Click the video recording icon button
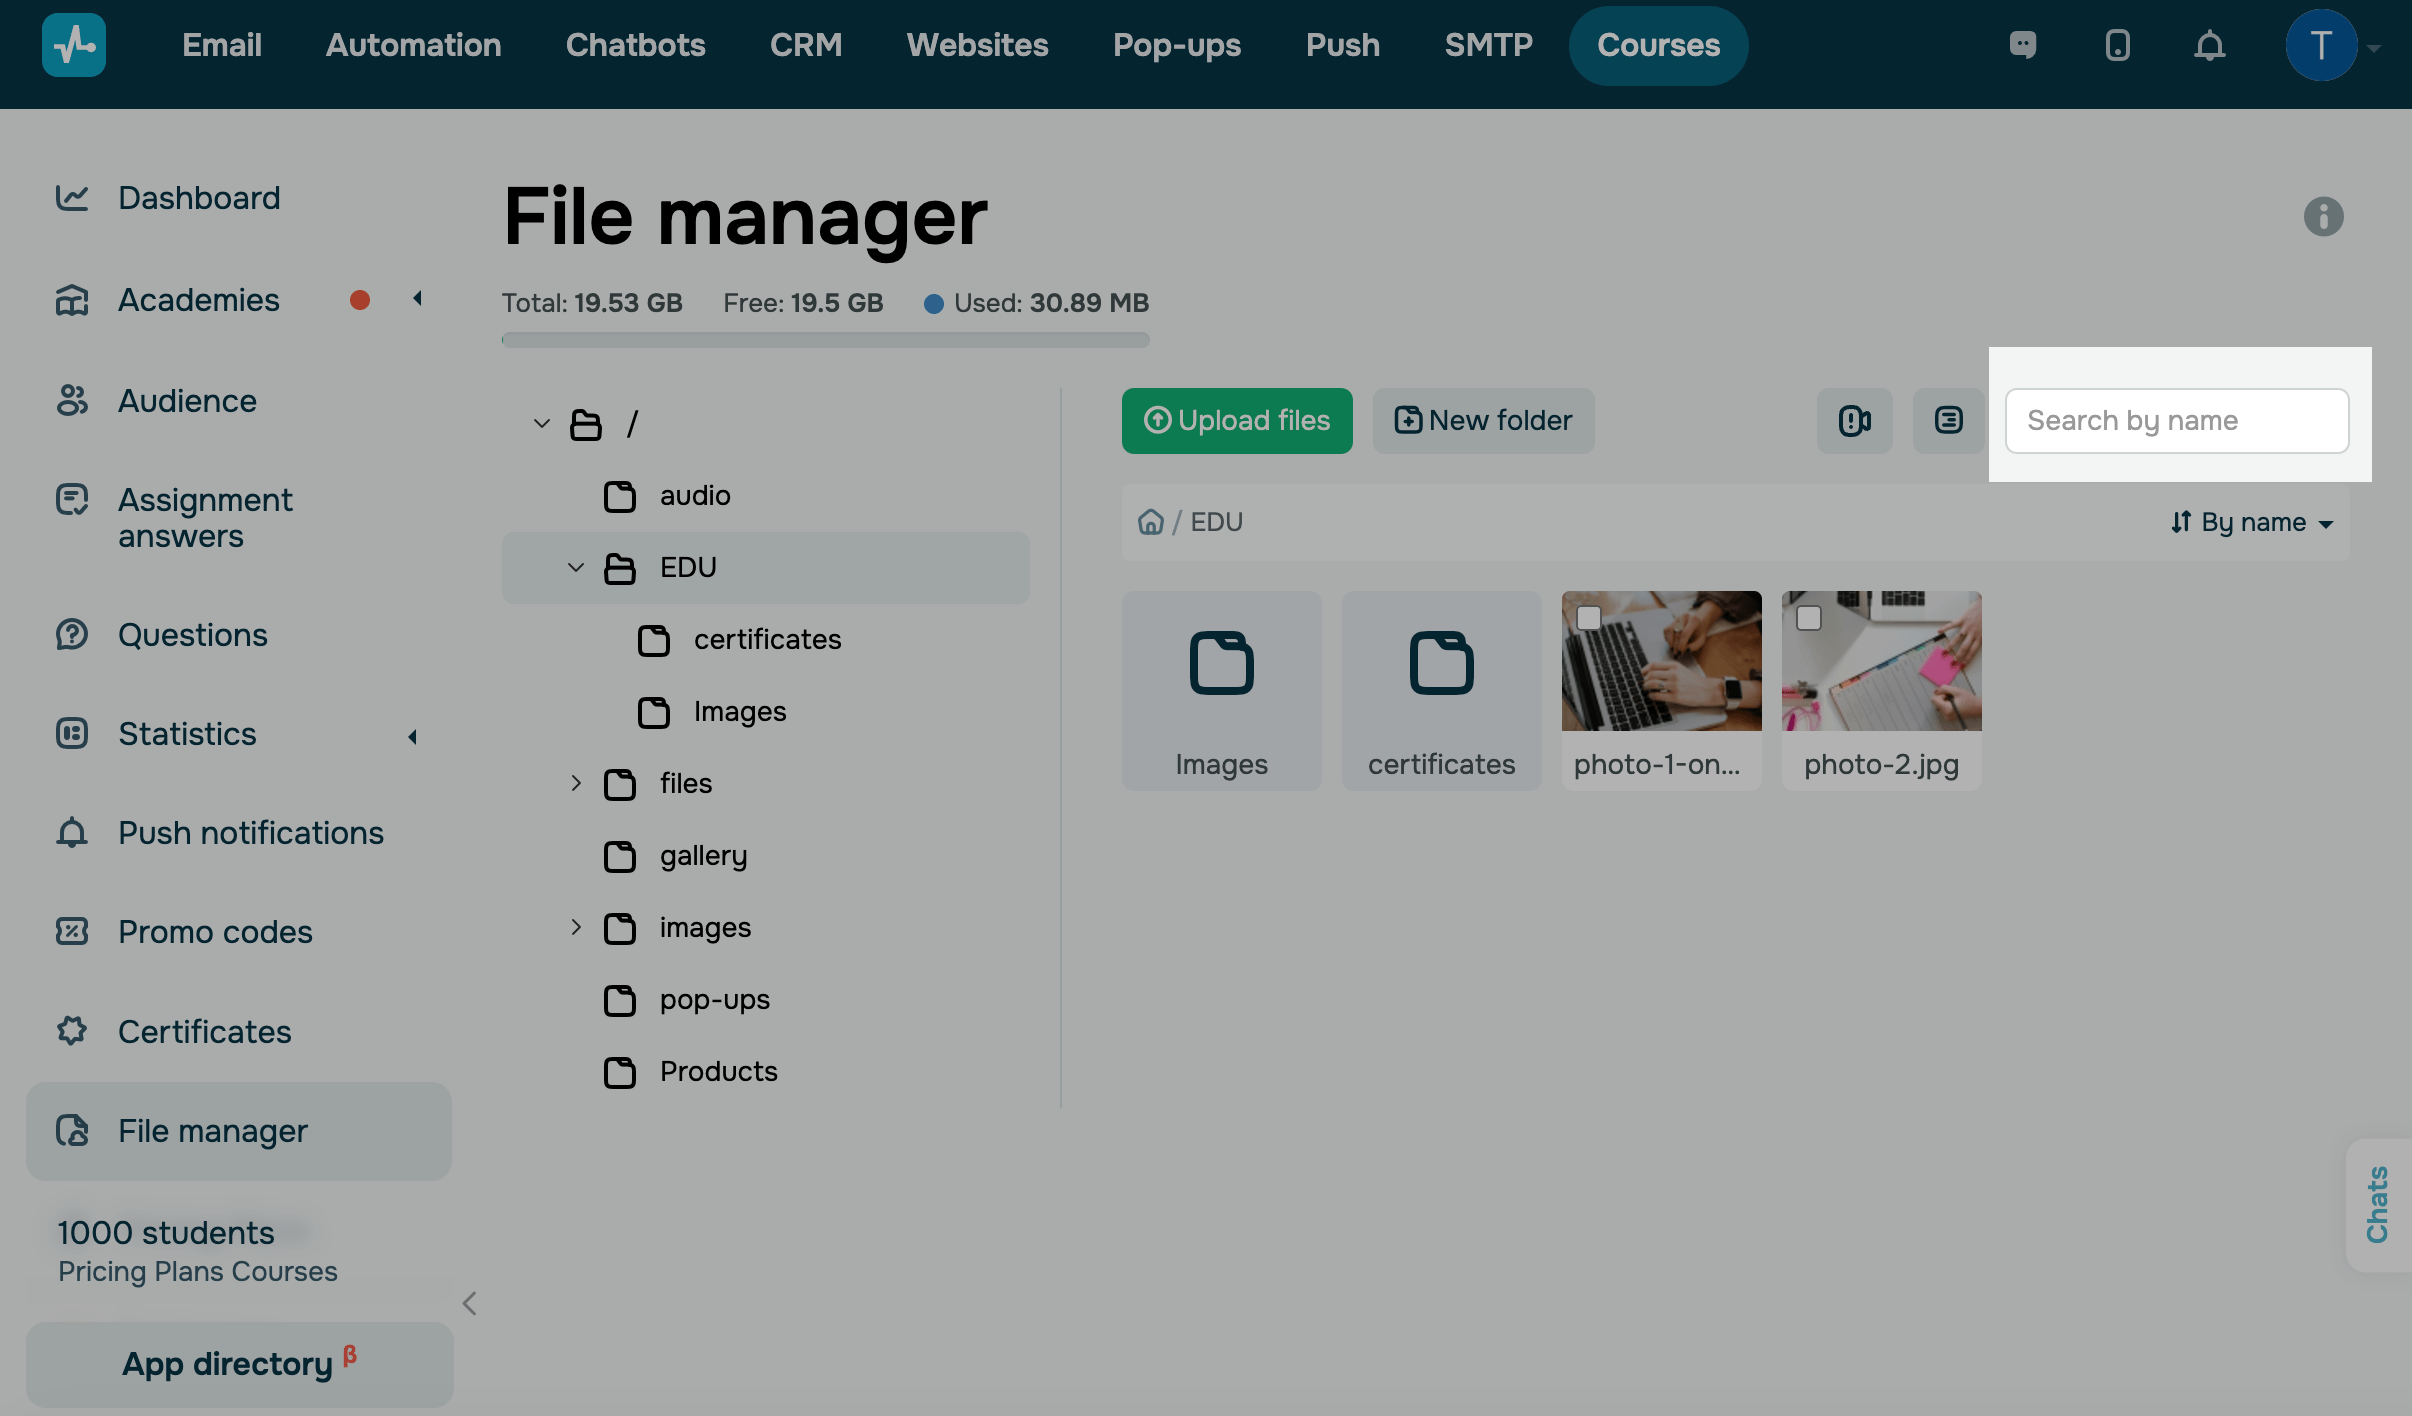This screenshot has width=2412, height=1416. pyautogui.click(x=1854, y=421)
